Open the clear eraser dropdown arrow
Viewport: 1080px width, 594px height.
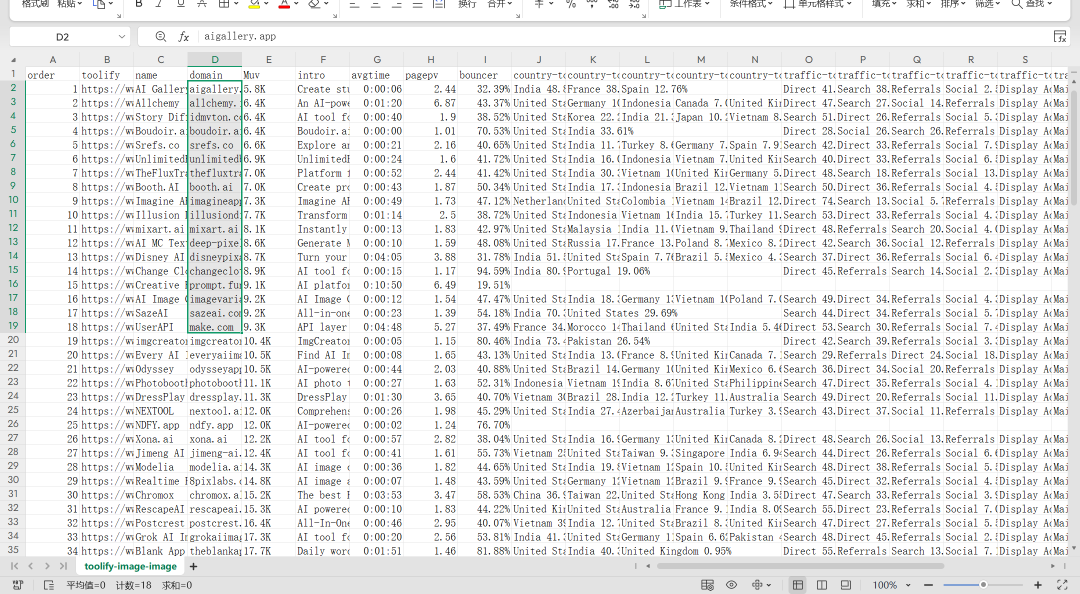(326, 5)
